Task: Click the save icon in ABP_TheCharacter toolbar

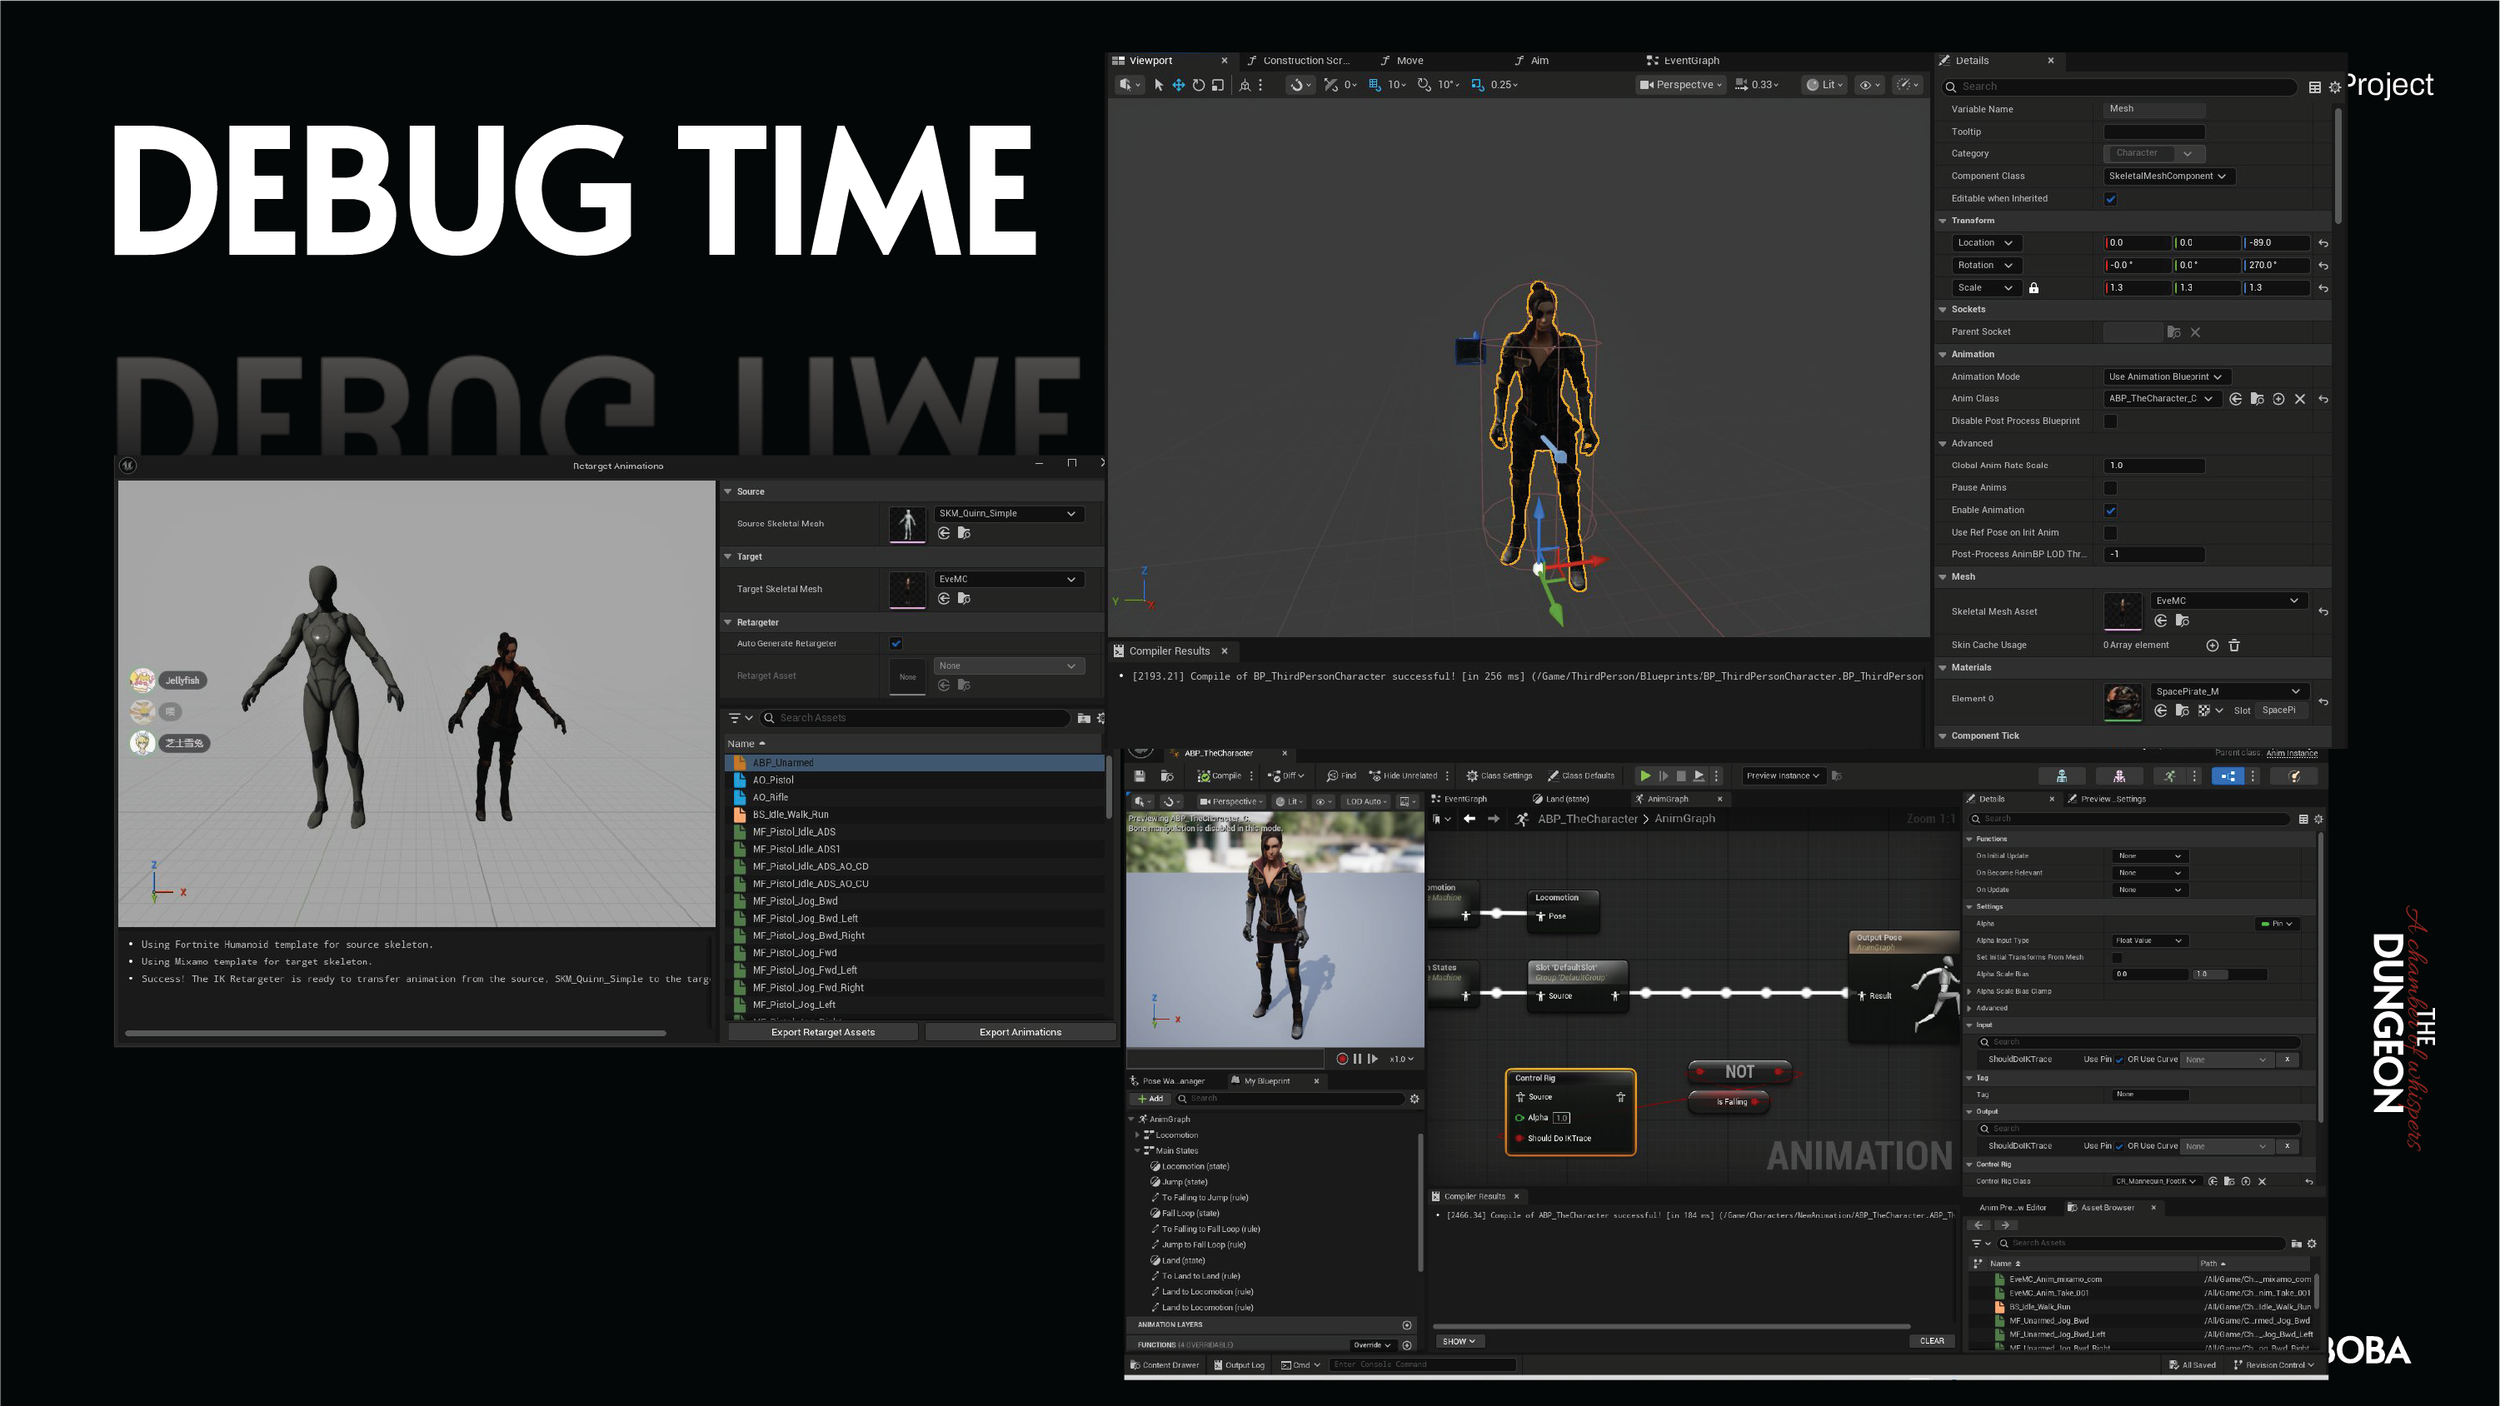Action: pyautogui.click(x=1139, y=776)
